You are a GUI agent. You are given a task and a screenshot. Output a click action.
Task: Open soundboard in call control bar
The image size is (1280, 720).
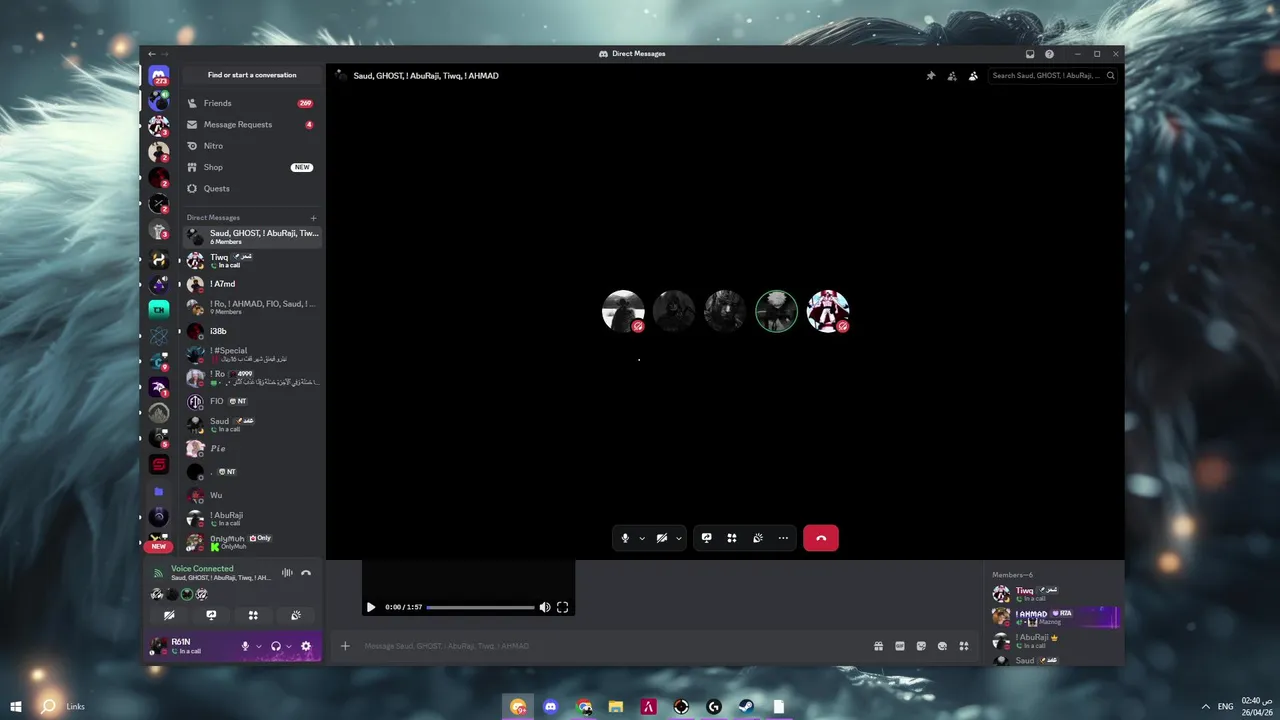758,538
